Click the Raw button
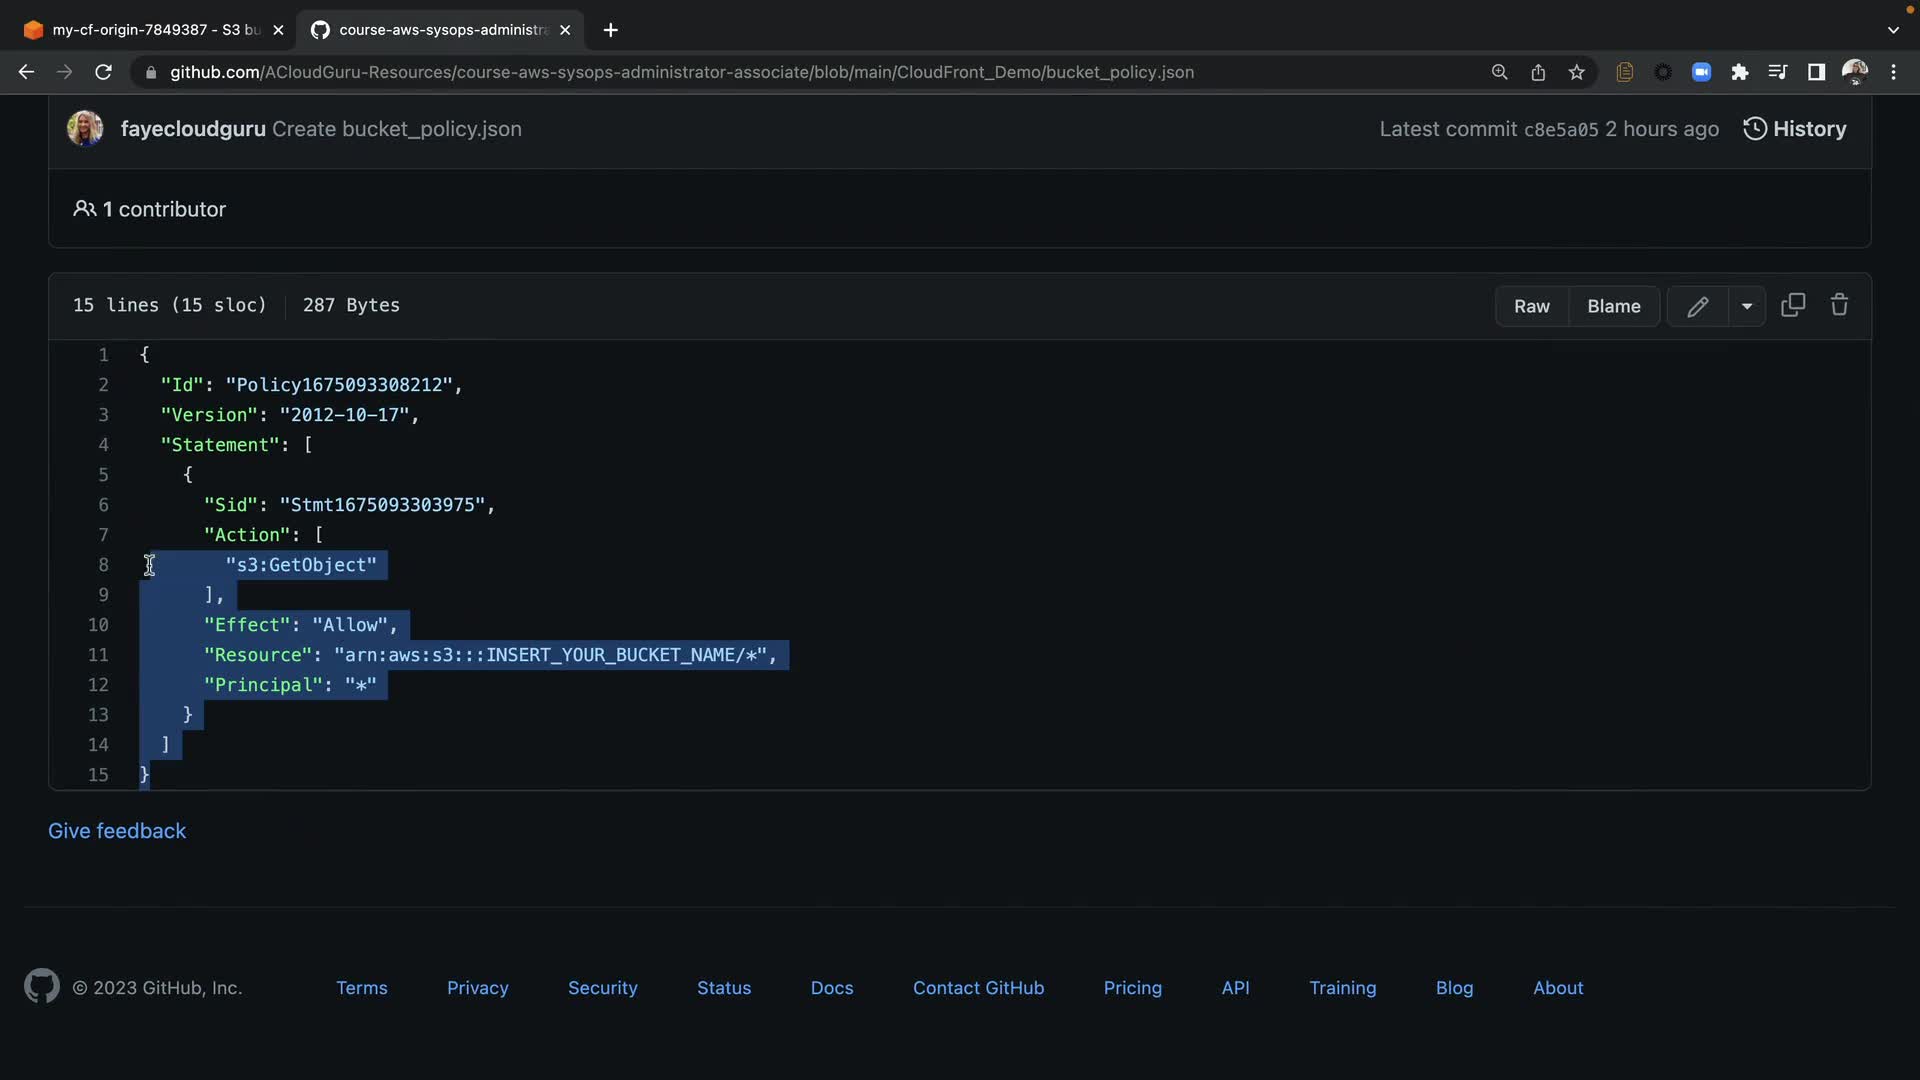The width and height of the screenshot is (1920, 1080). point(1531,306)
